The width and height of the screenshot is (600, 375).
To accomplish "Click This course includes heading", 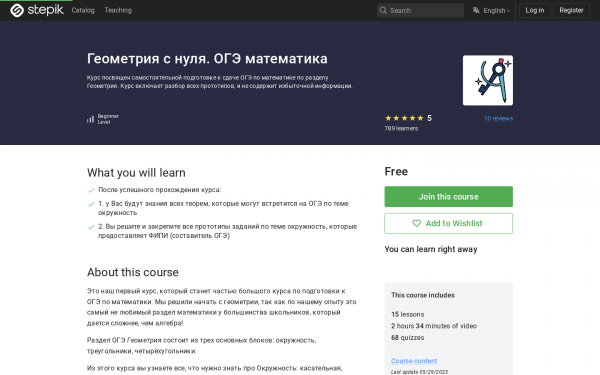I will [423, 295].
